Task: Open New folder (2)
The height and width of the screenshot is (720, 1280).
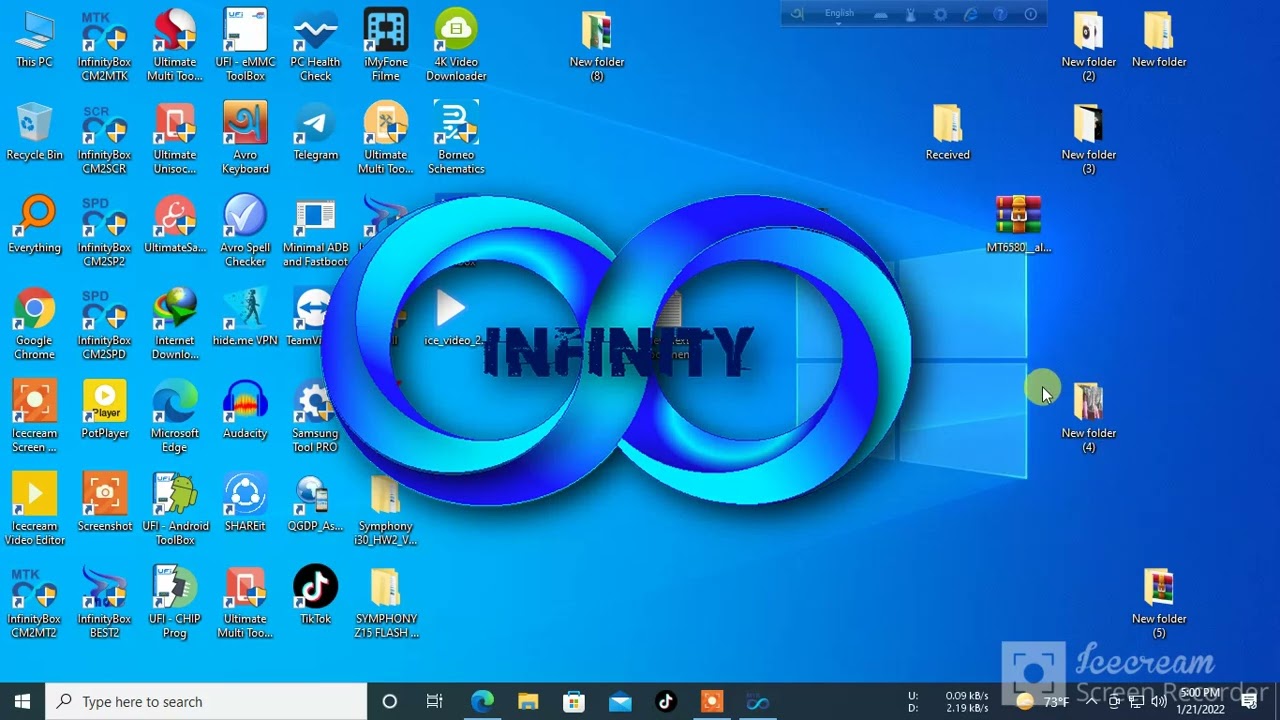Action: tap(1088, 46)
